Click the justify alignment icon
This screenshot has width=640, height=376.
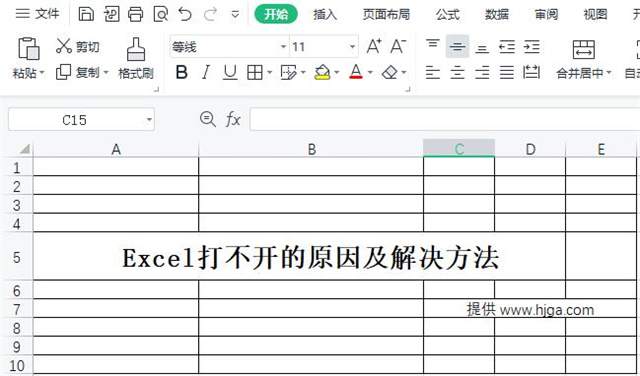pos(507,73)
